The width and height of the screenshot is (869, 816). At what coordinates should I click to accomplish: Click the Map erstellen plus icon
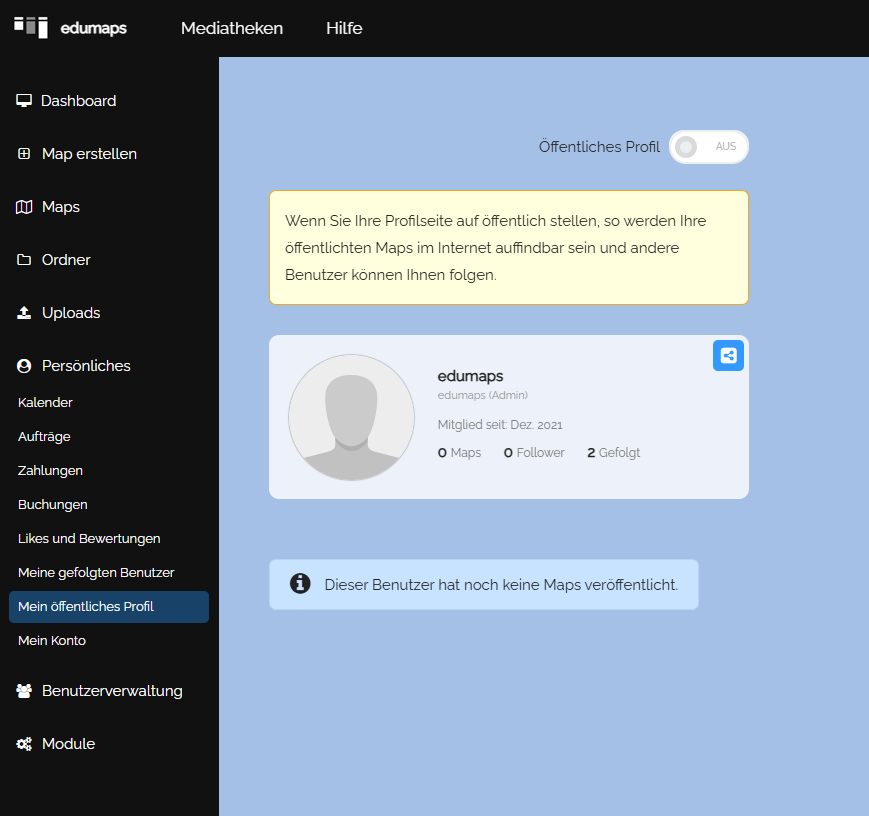25,154
